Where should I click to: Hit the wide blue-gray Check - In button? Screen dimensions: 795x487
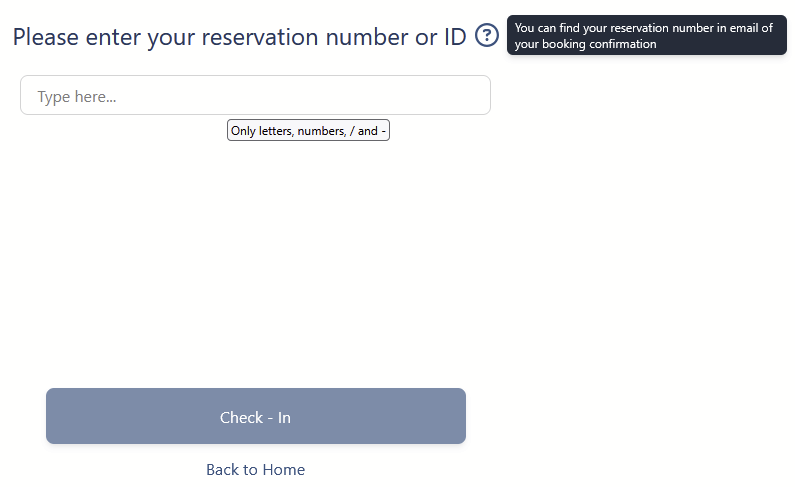point(255,416)
